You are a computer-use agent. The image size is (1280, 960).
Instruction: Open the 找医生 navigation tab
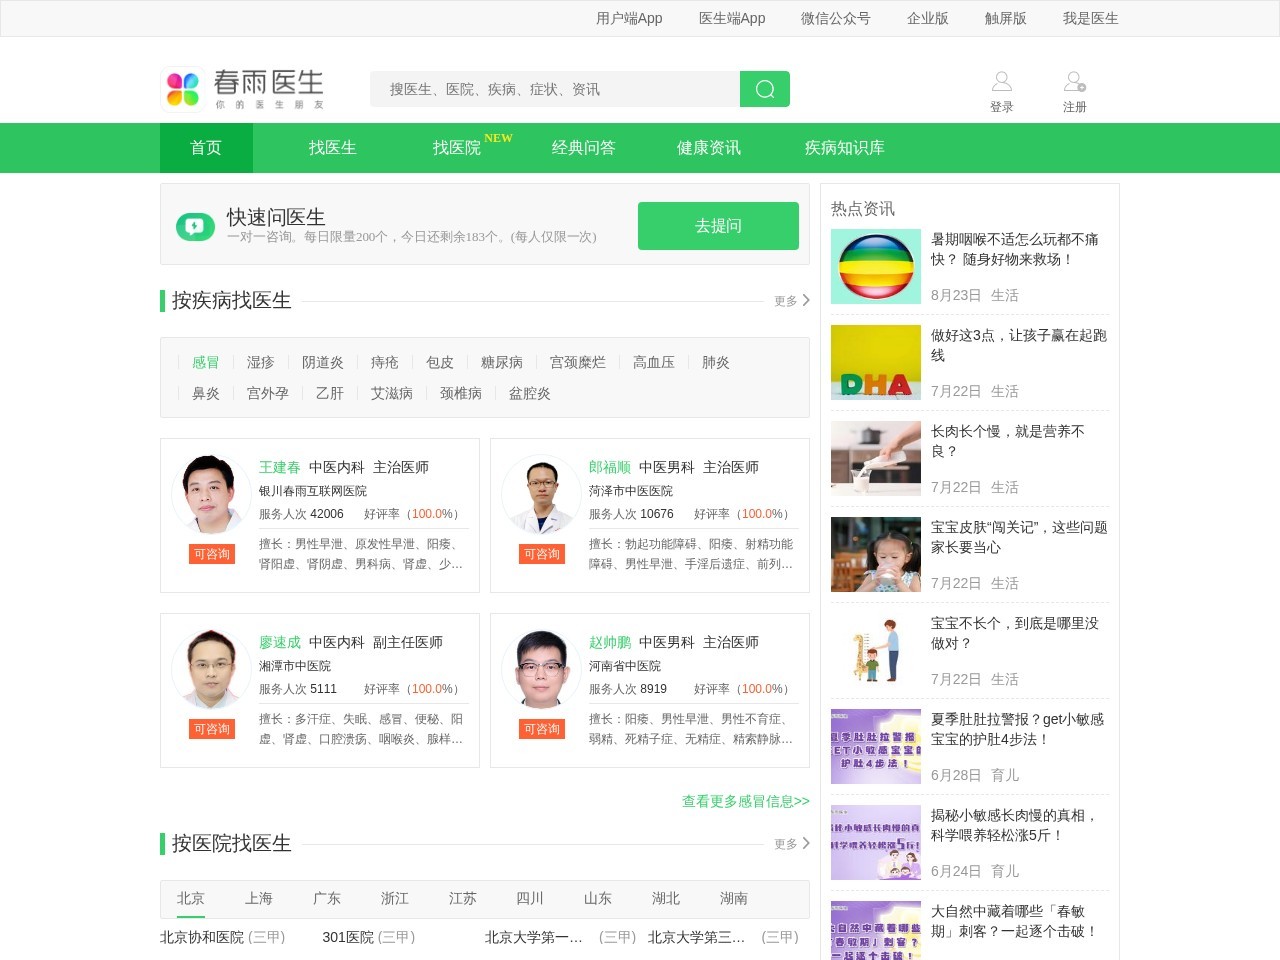pos(332,148)
